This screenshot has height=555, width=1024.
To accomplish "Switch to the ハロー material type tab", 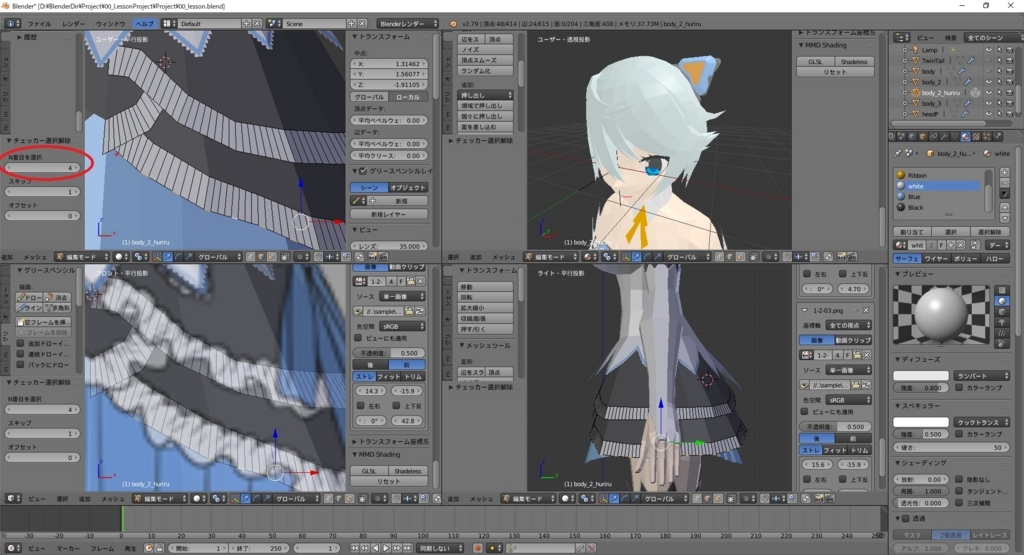I will [995, 259].
